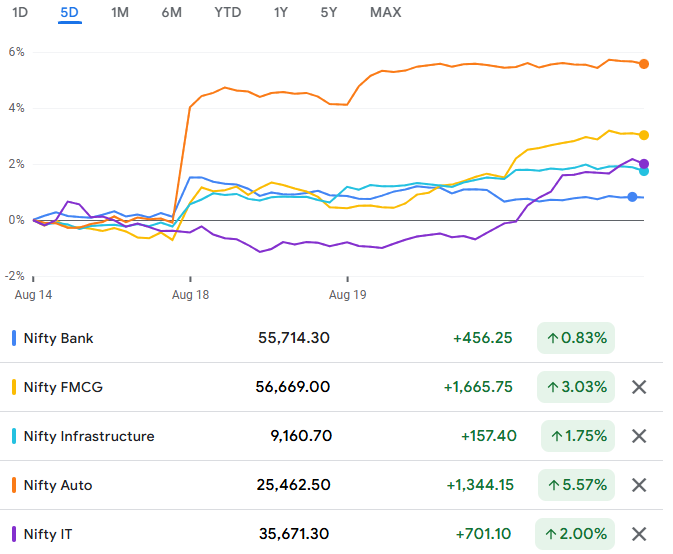Click the purple Nifty IT color bar

pos(14,534)
